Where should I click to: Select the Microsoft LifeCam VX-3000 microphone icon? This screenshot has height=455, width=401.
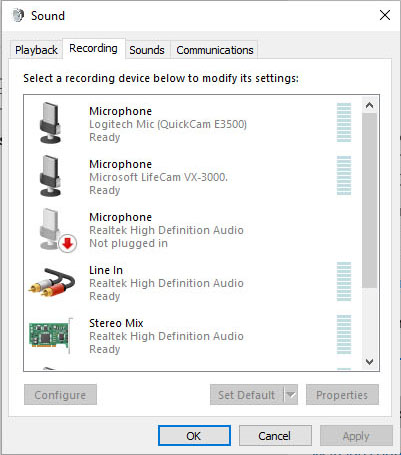tap(50, 176)
